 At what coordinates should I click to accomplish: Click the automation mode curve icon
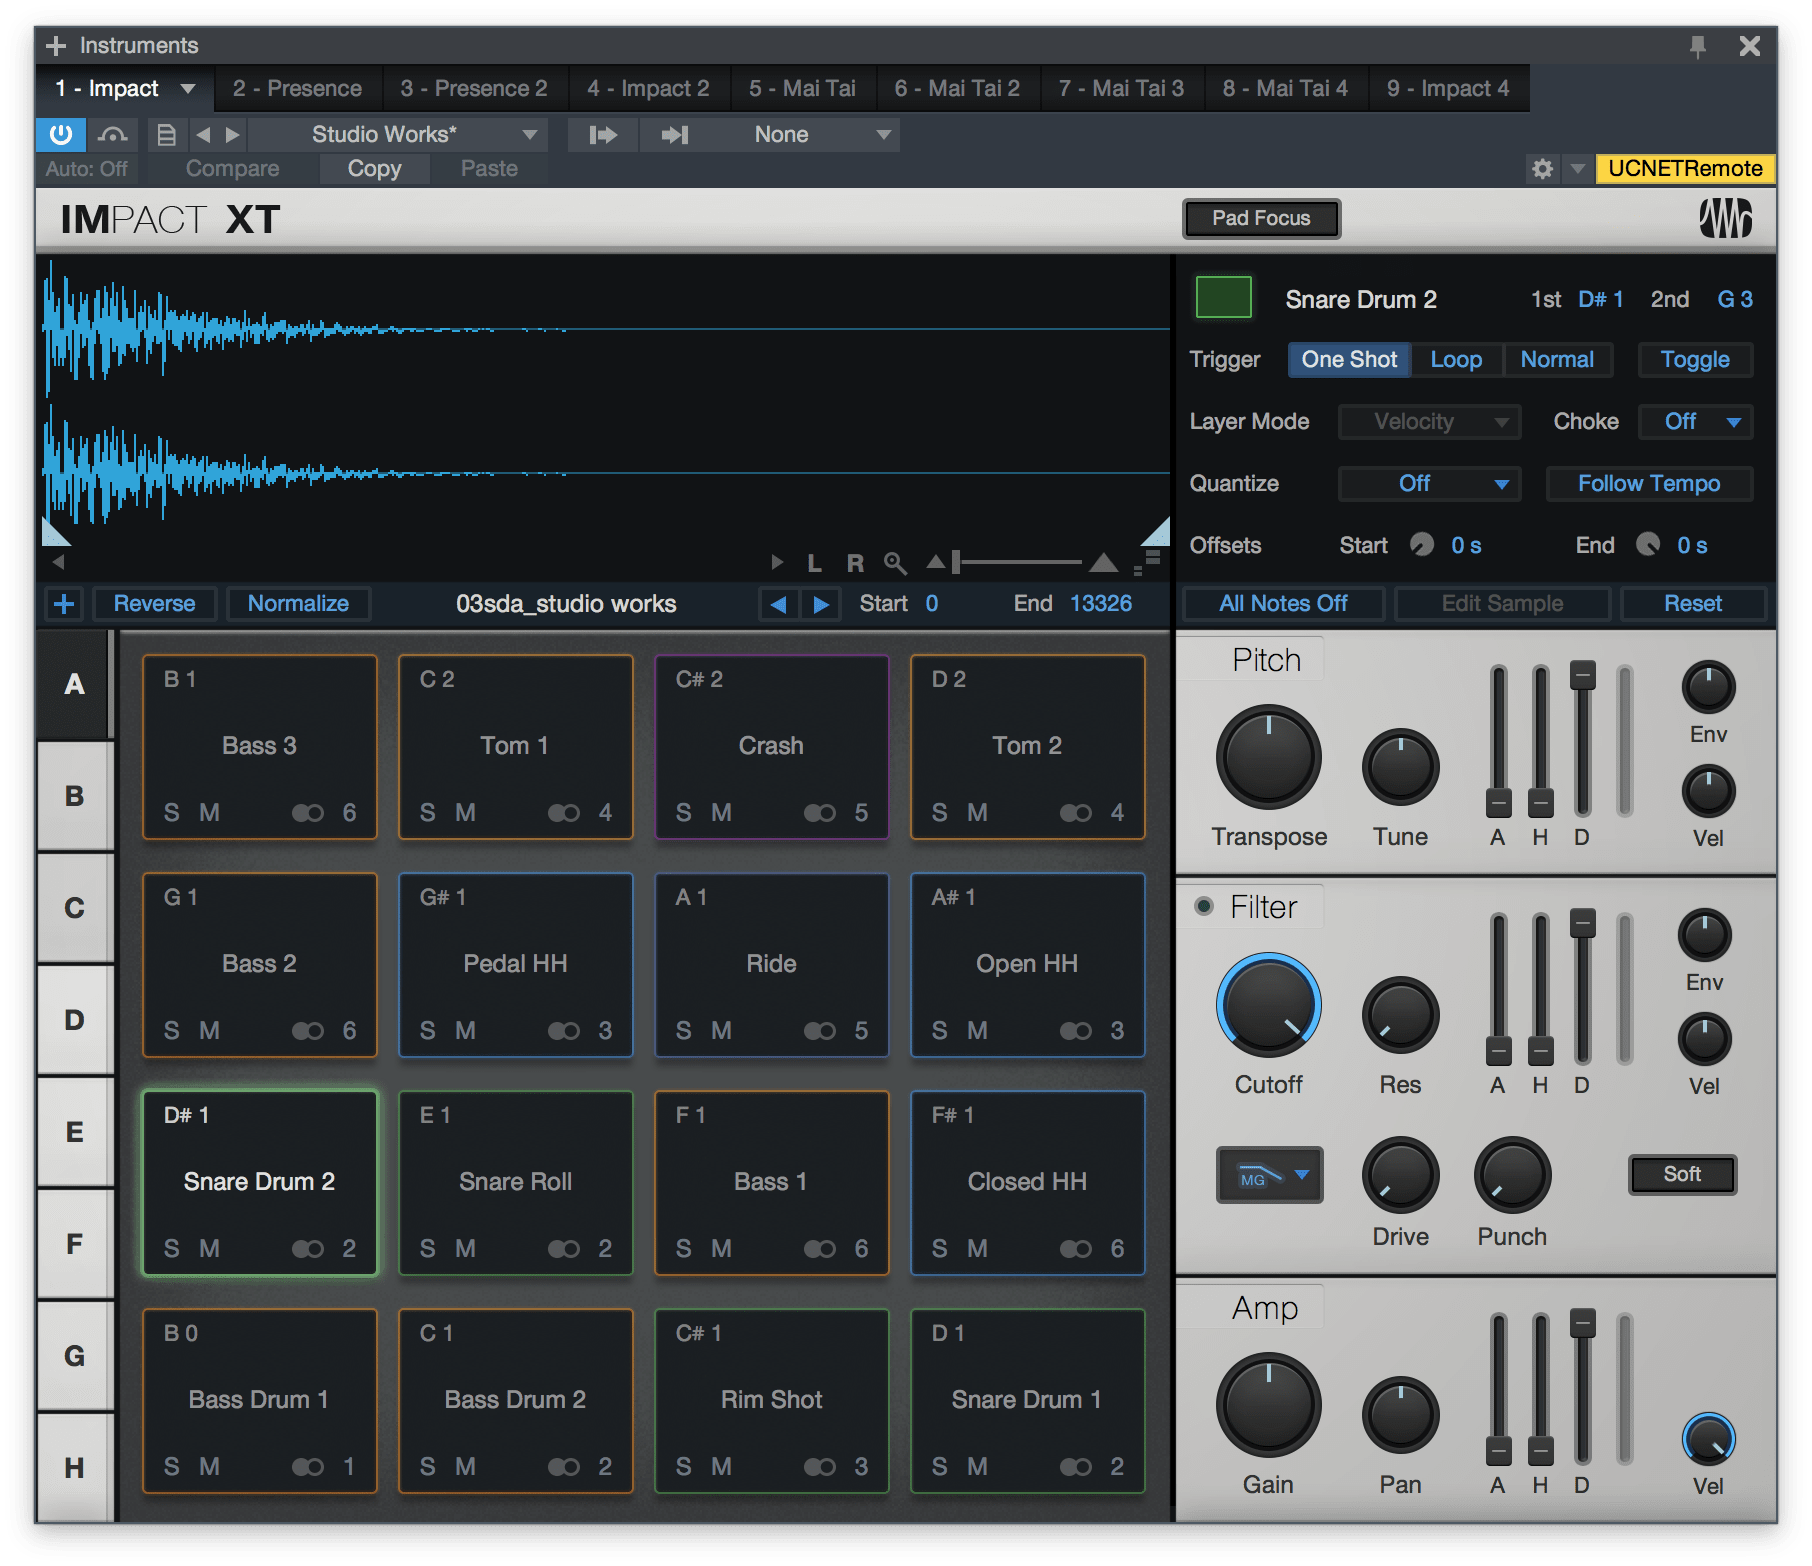(113, 134)
